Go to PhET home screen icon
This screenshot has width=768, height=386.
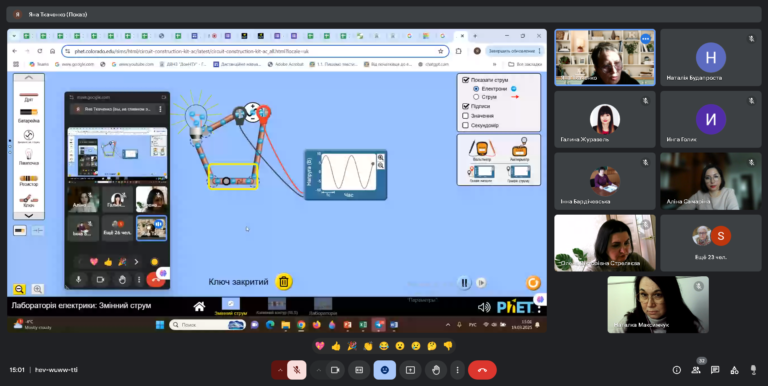199,307
